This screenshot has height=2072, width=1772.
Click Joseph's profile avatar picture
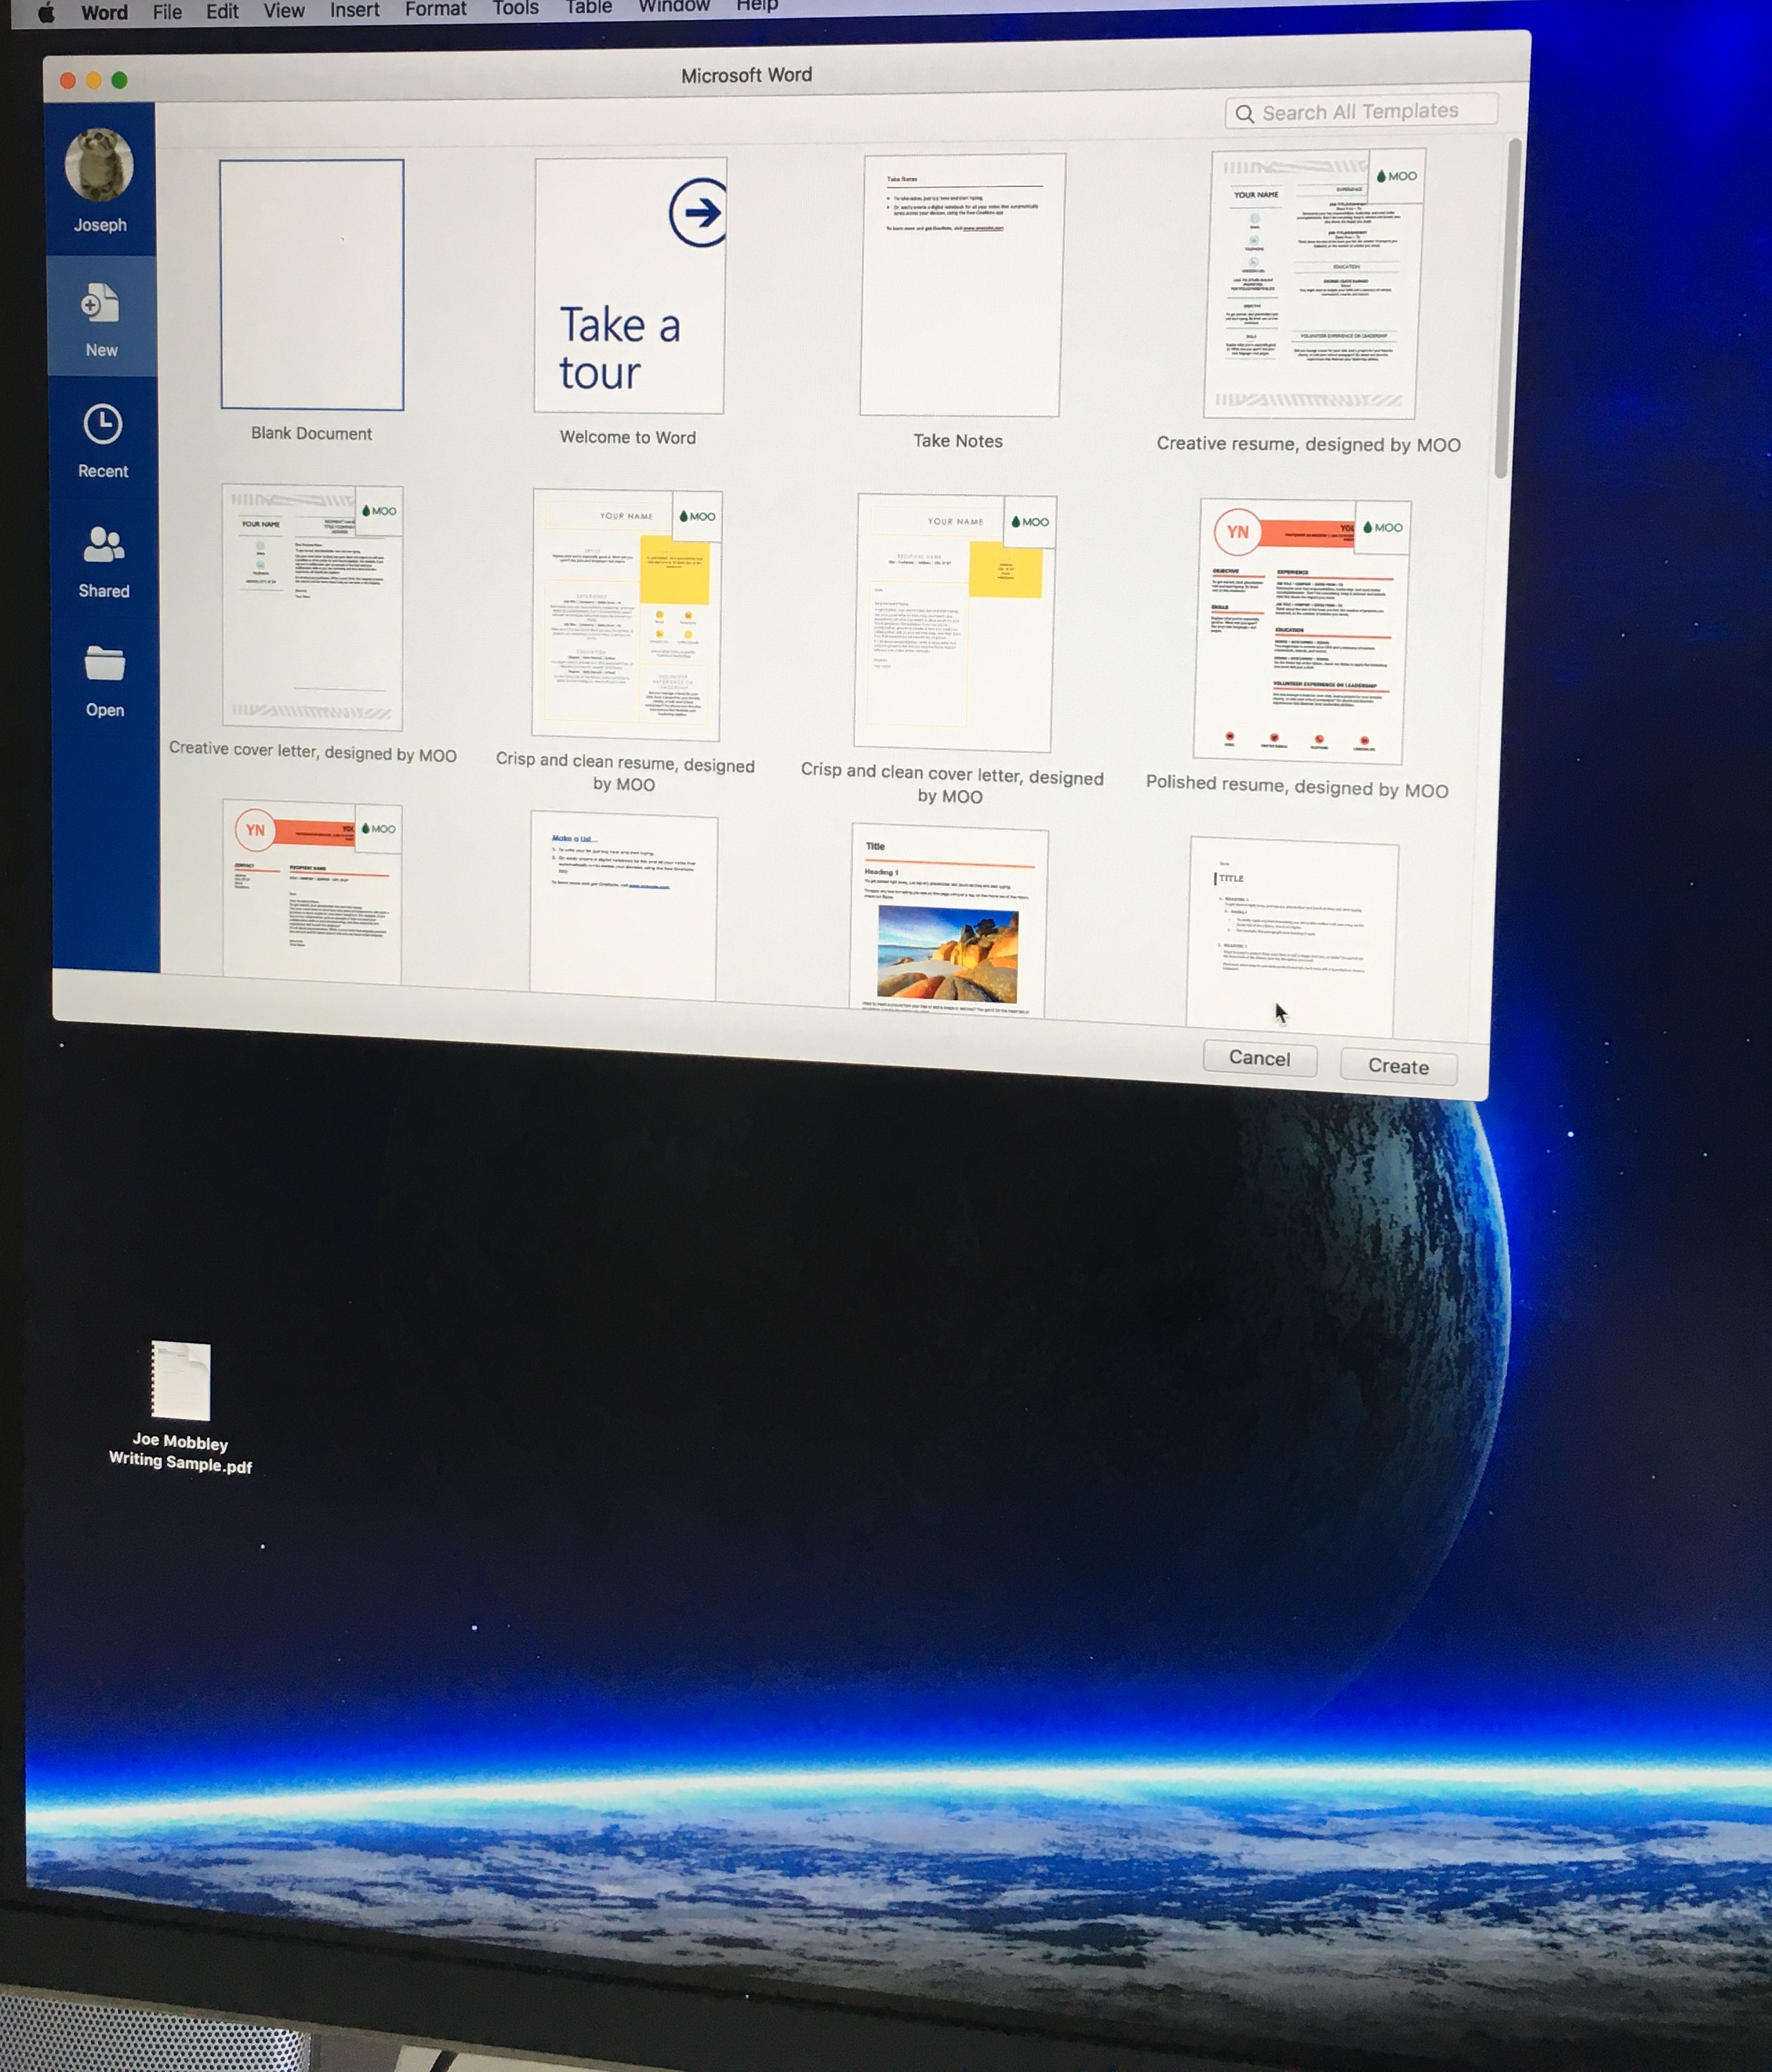click(99, 166)
